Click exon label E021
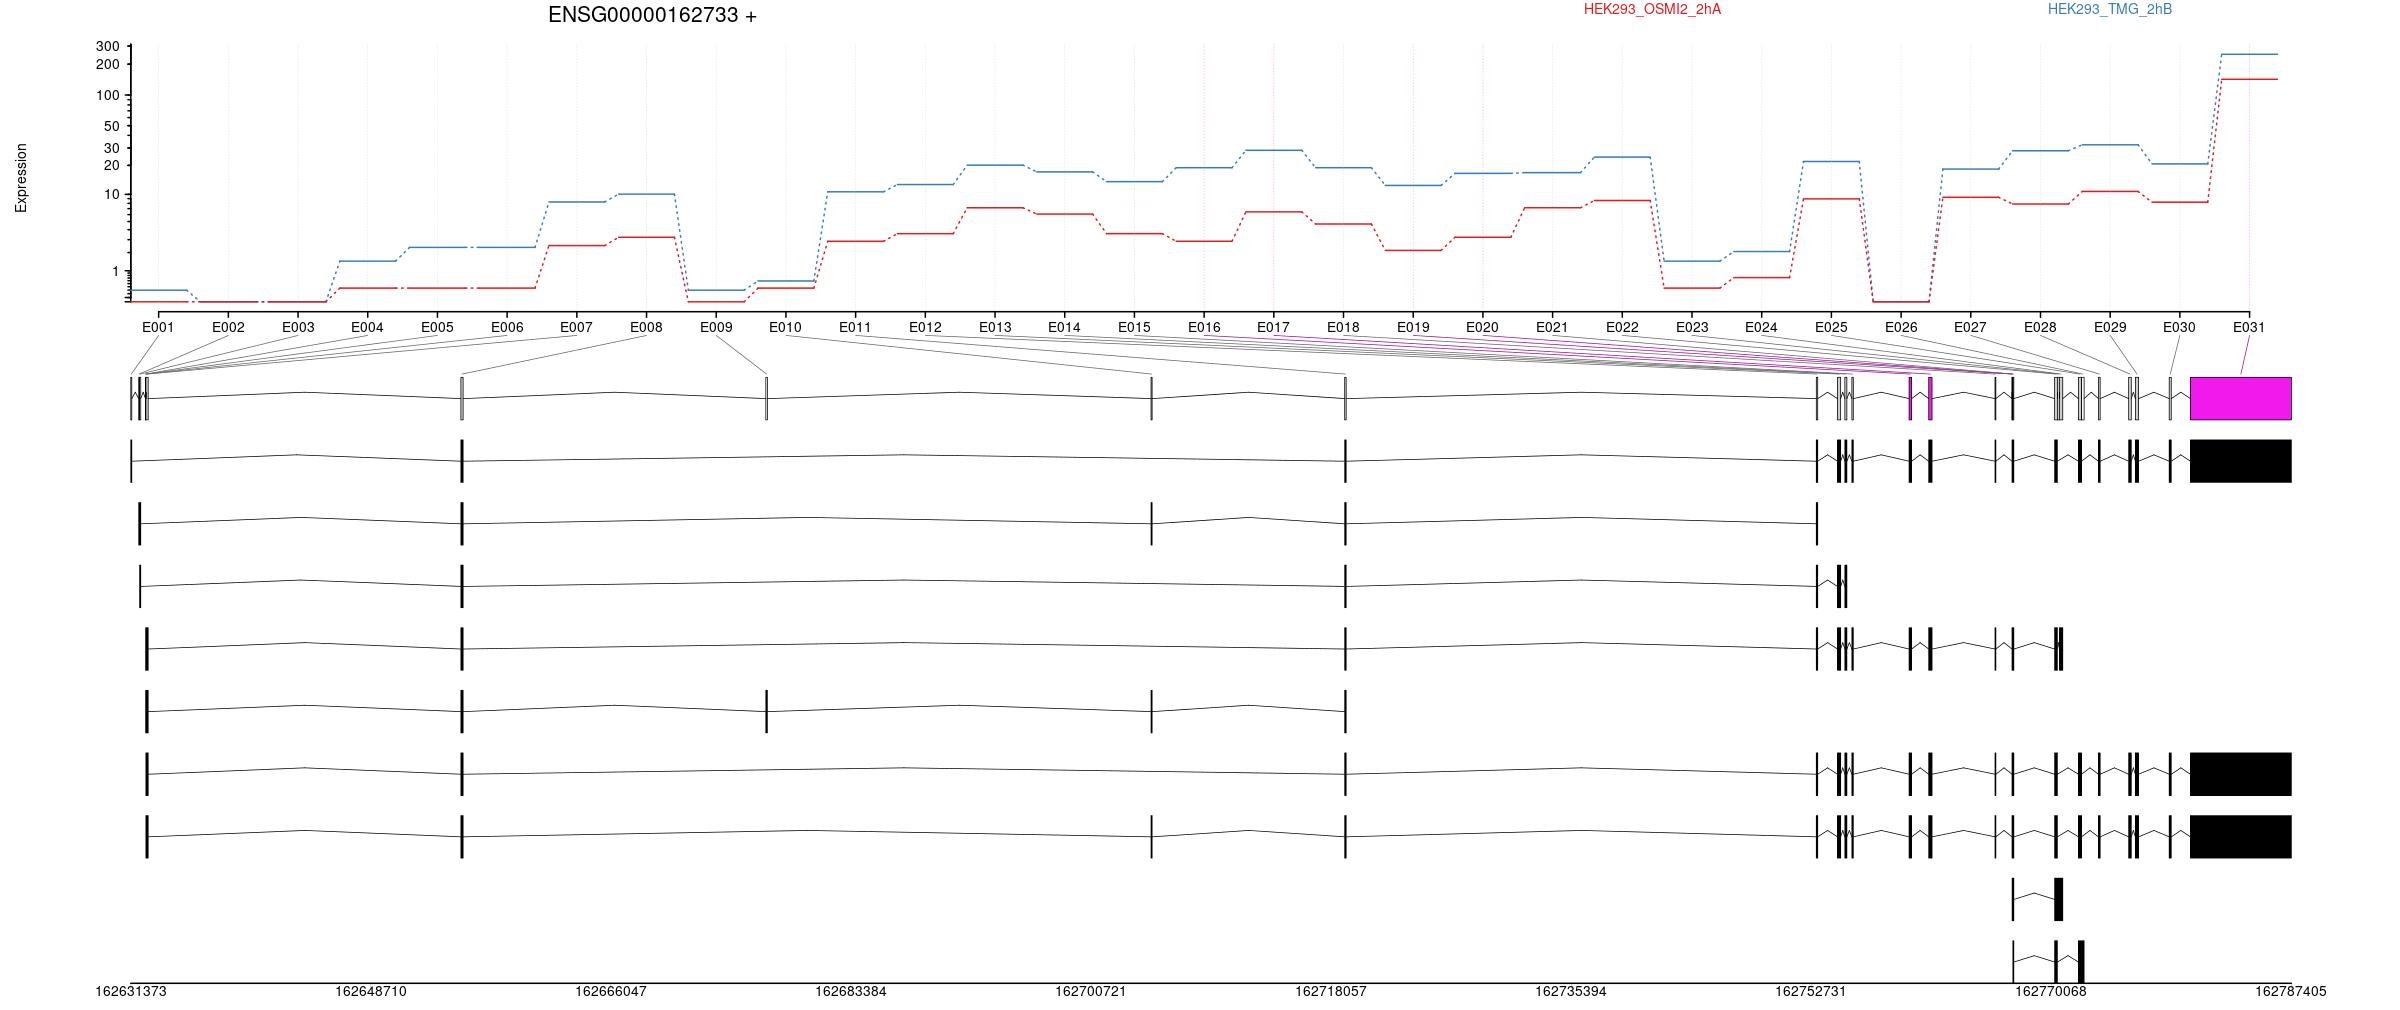2400x1010 pixels. 1552,327
